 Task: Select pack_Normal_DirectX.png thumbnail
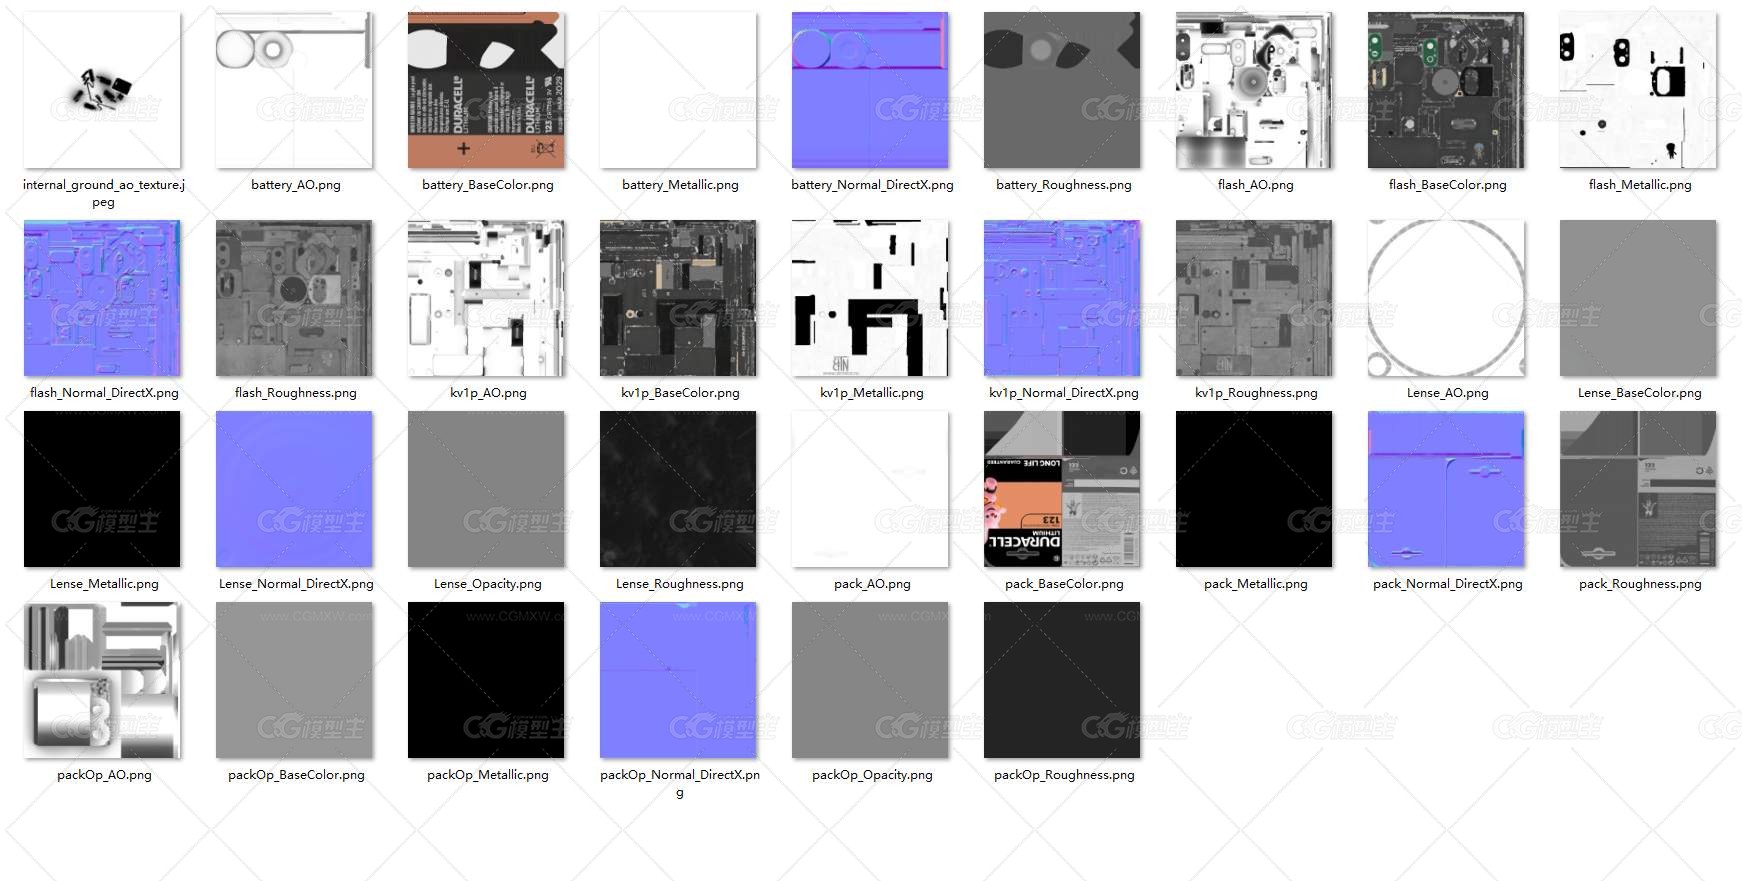1446,489
